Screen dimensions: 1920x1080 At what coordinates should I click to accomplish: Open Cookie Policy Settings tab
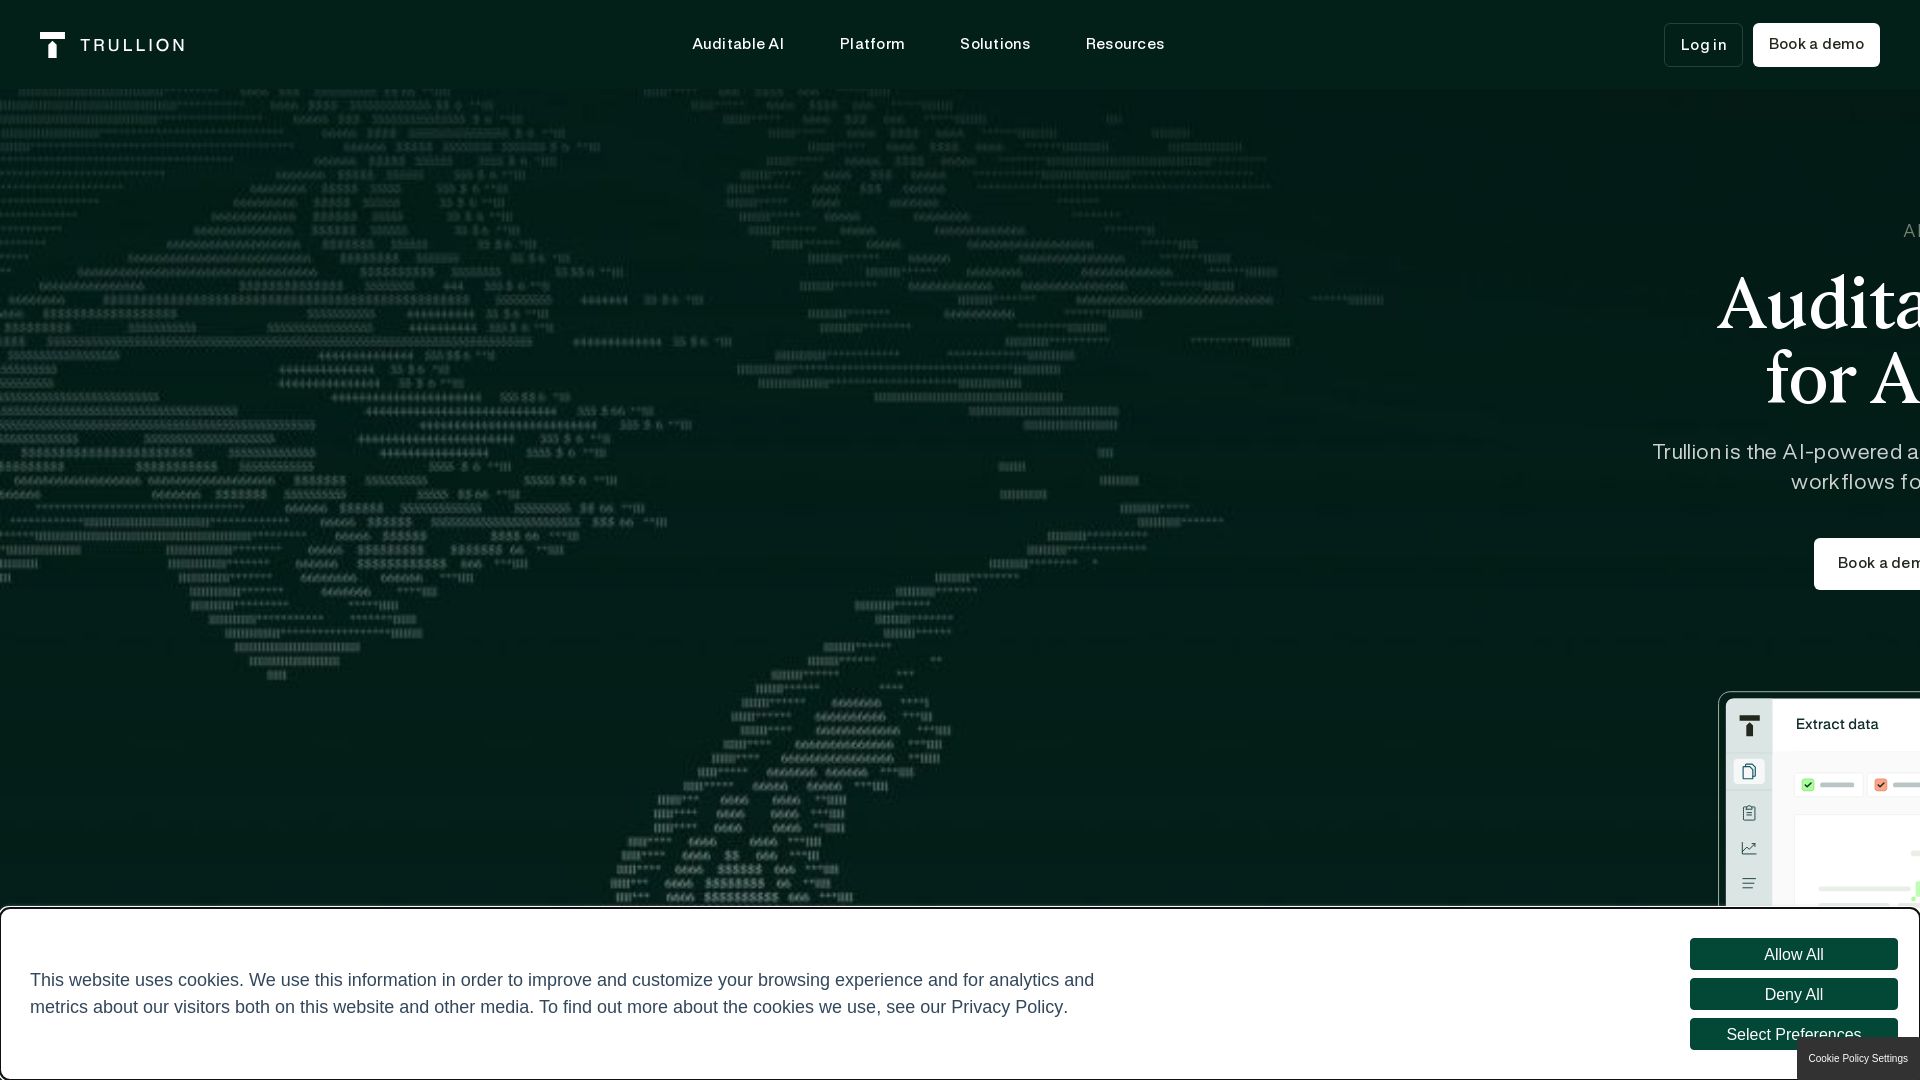(x=1858, y=1059)
